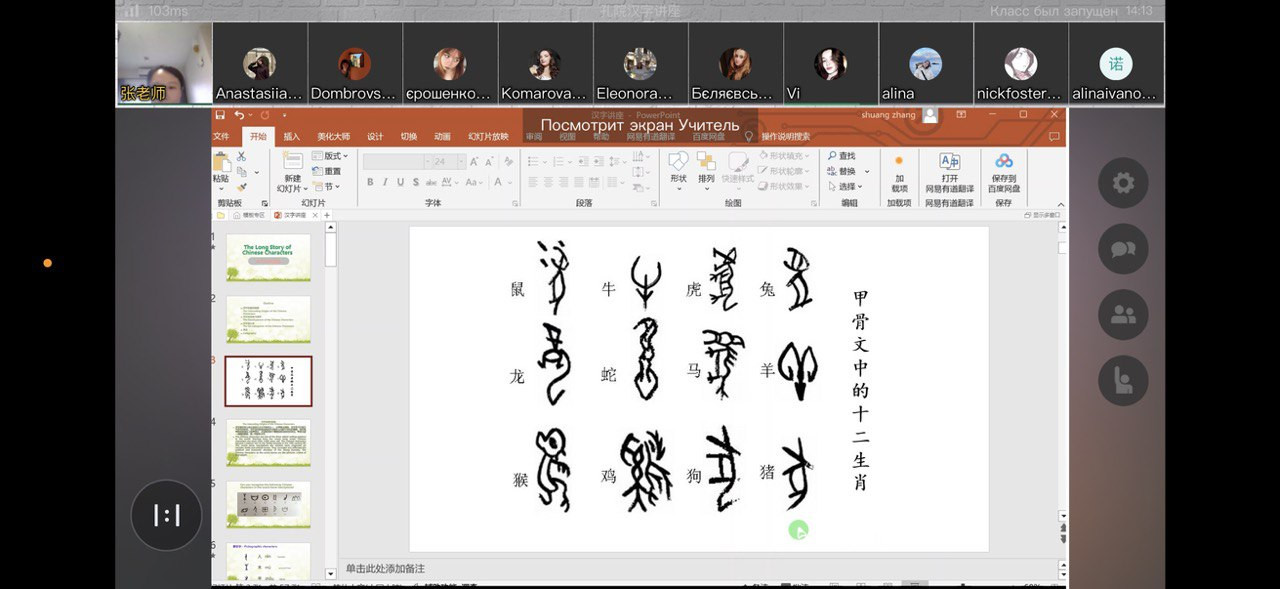Expand the 版式 layout dropdown
This screenshot has height=589, width=1280.
pos(333,156)
